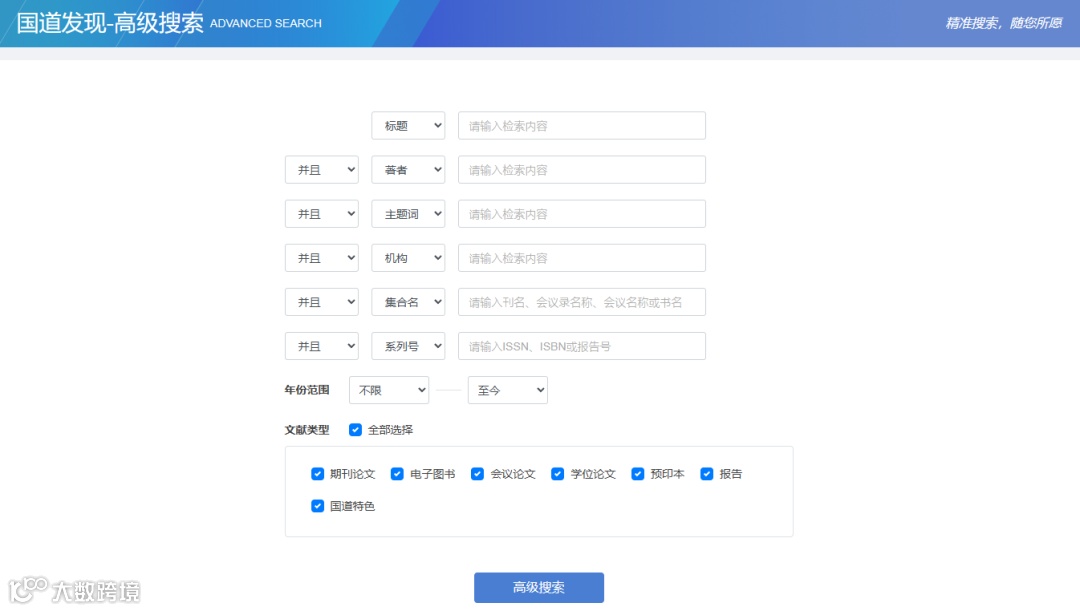Open the 并且 operator dropdown beside 著者
The height and width of the screenshot is (611, 1080).
click(x=322, y=169)
